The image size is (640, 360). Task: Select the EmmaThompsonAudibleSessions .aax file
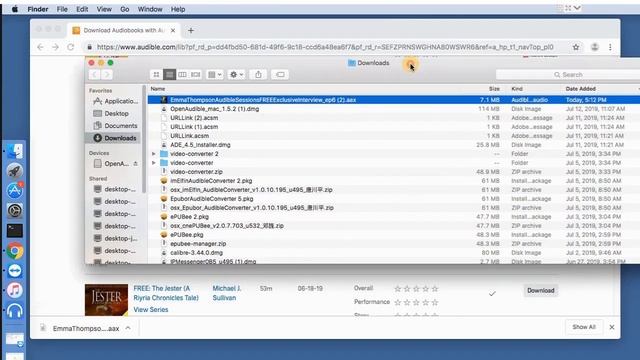click(x=394, y=100)
